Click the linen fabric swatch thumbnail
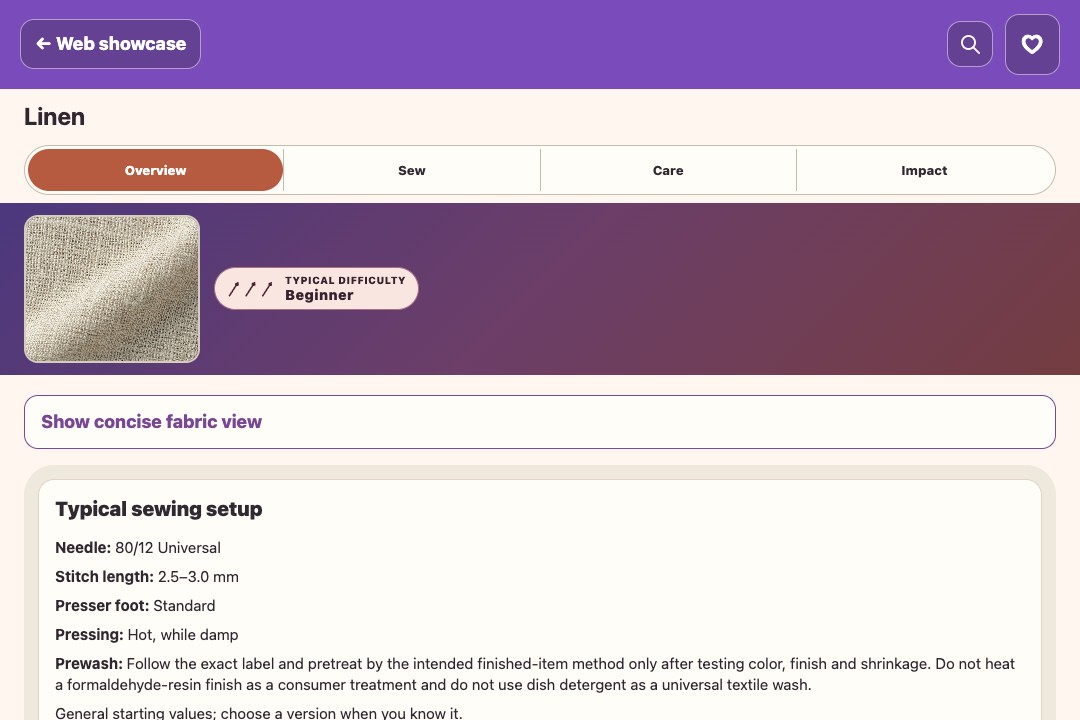Viewport: 1080px width, 720px height. click(112, 289)
